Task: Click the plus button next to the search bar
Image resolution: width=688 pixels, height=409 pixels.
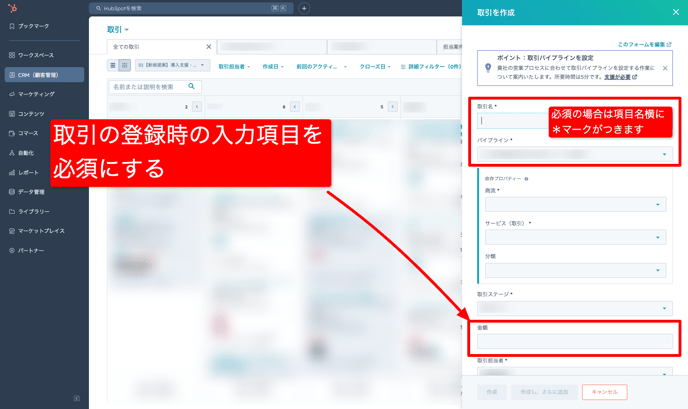Action: tap(304, 8)
